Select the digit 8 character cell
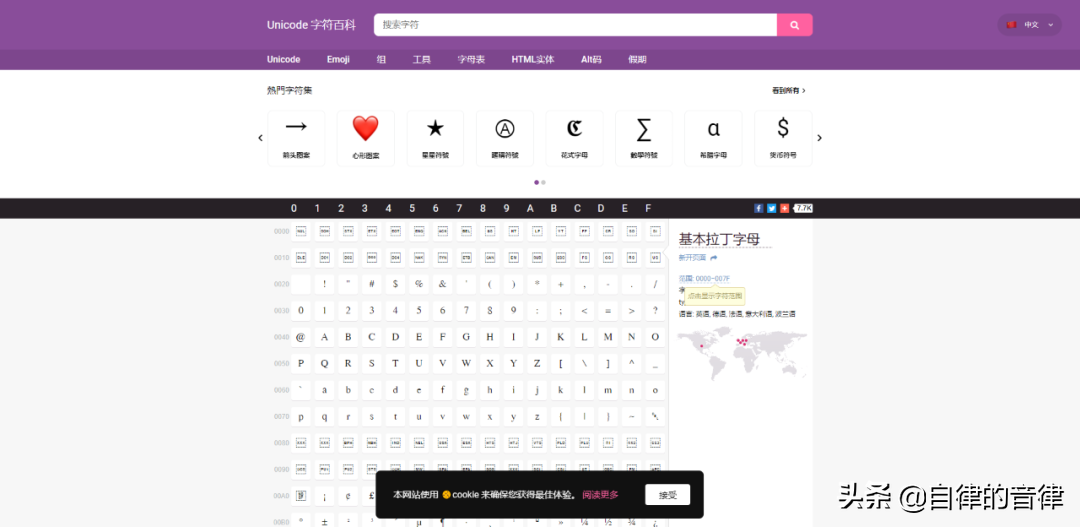Image resolution: width=1080 pixels, height=527 pixels. point(490,311)
